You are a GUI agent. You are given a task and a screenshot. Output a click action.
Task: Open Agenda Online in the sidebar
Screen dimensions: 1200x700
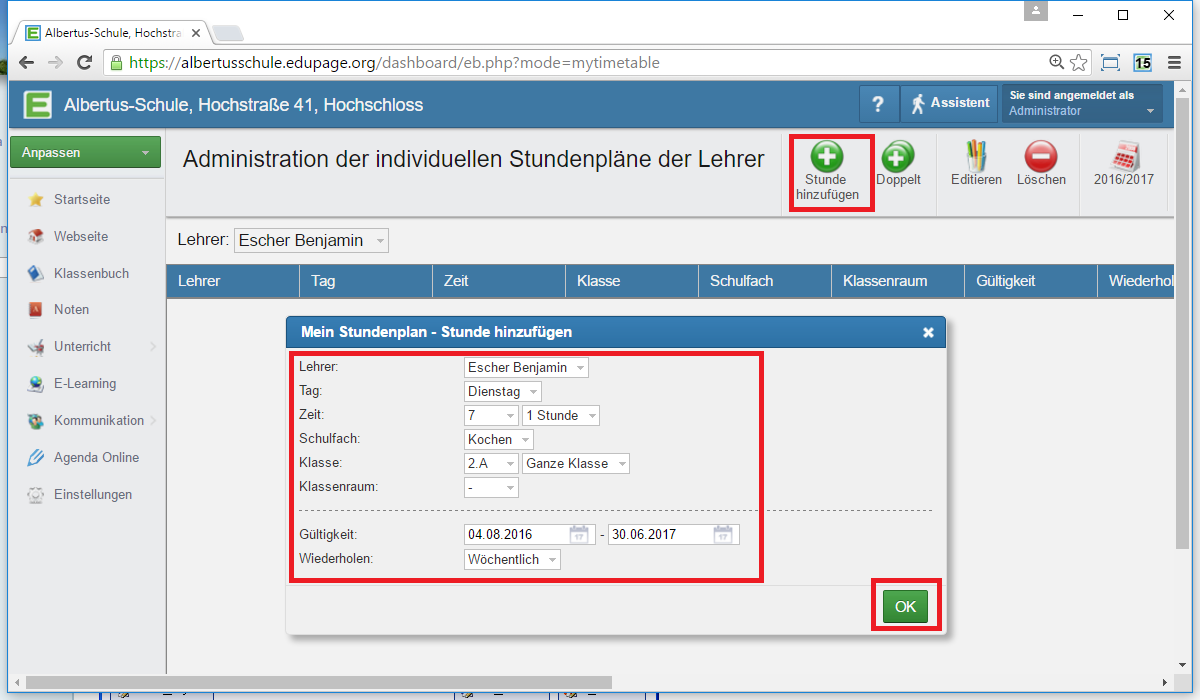click(96, 457)
